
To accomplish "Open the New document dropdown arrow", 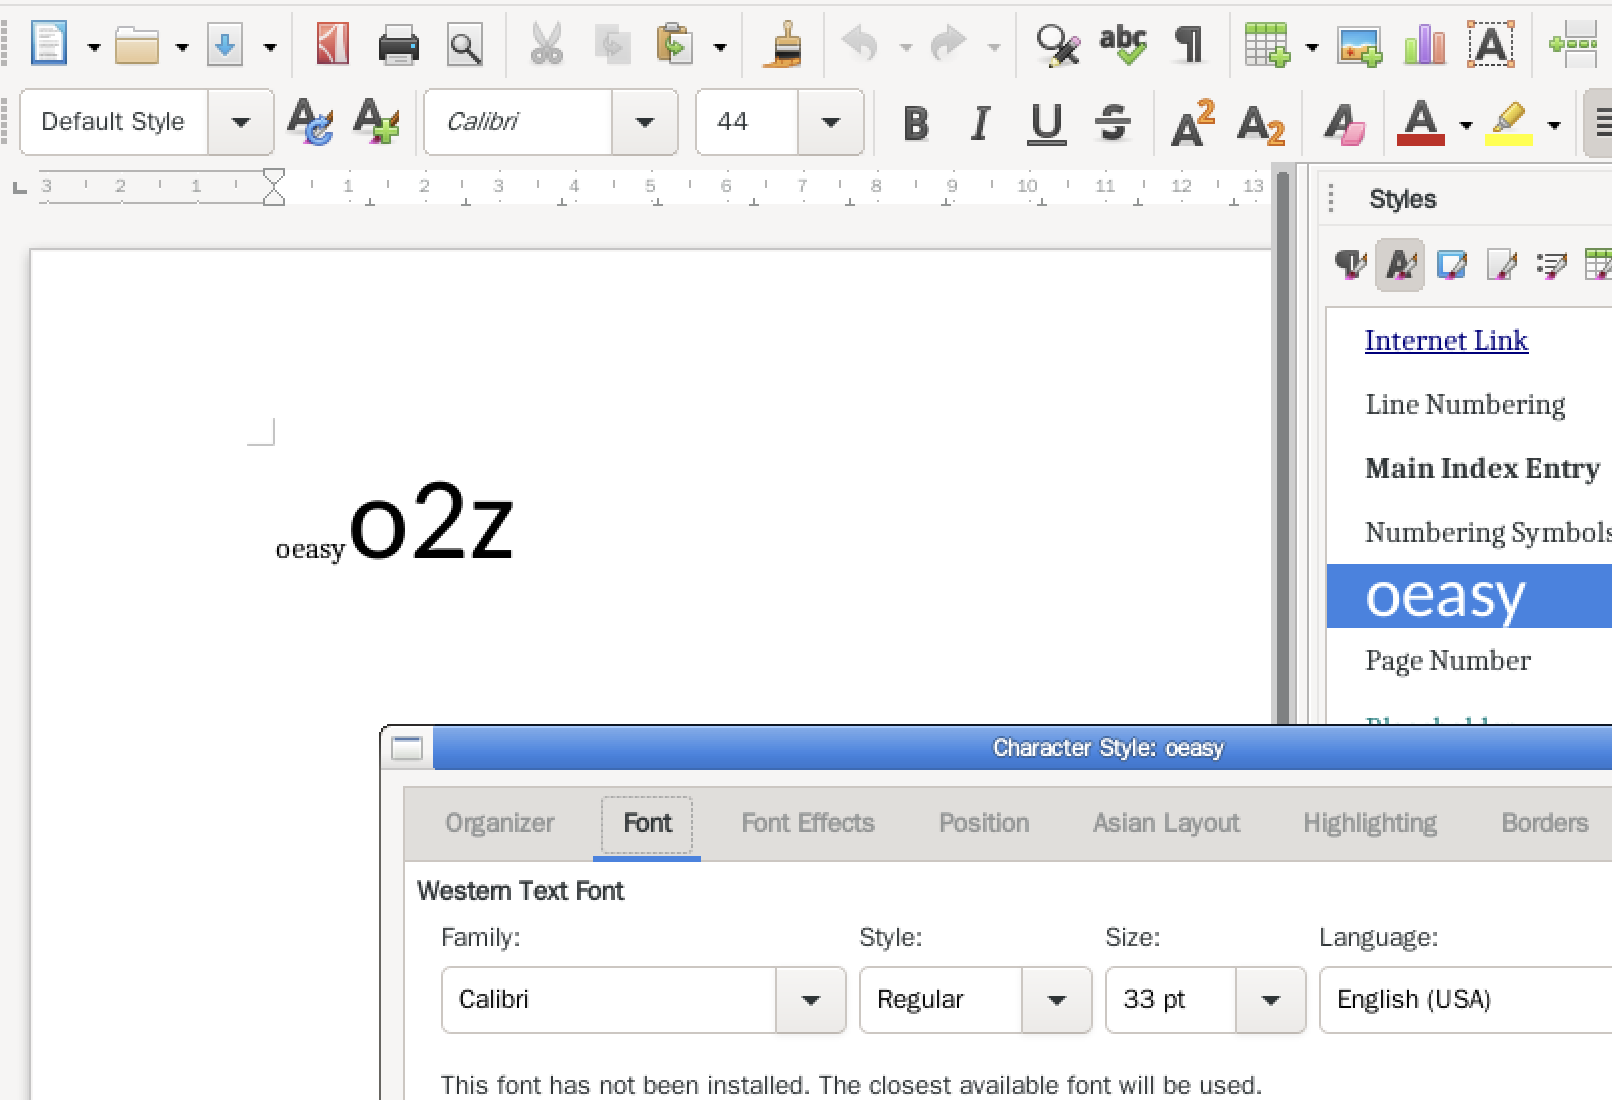I will click(x=94, y=47).
